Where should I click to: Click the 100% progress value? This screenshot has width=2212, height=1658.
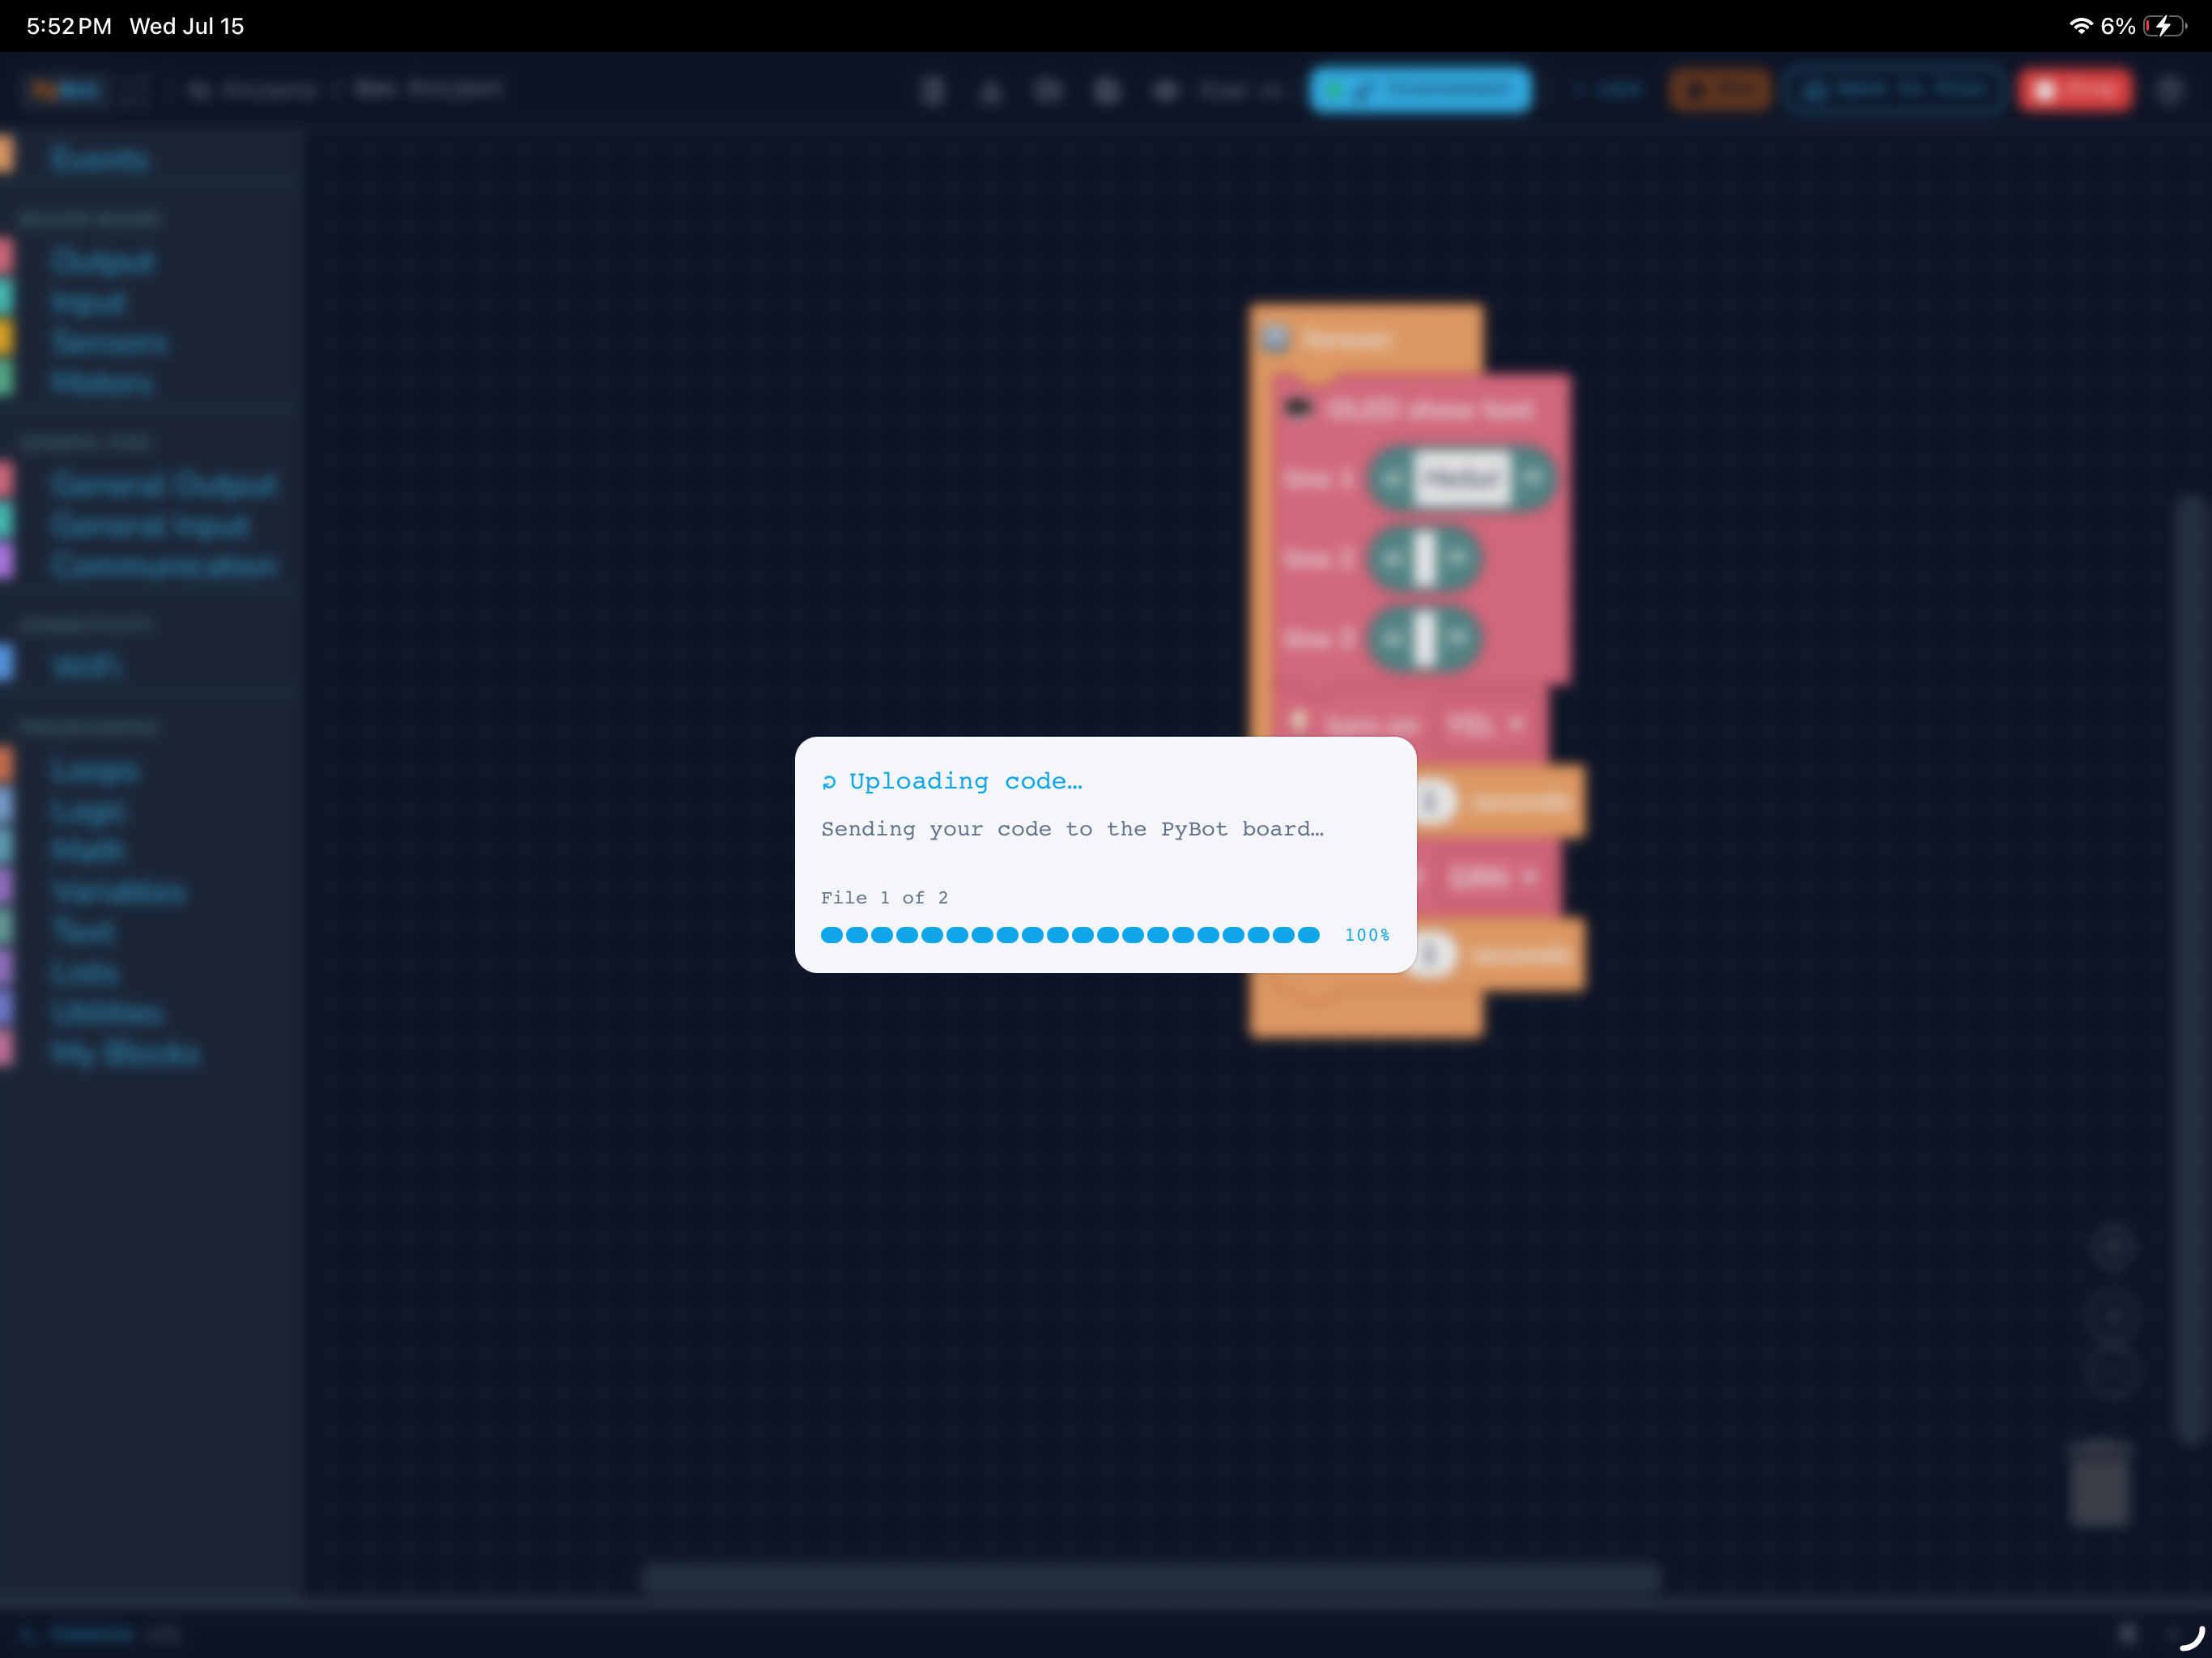point(1366,935)
